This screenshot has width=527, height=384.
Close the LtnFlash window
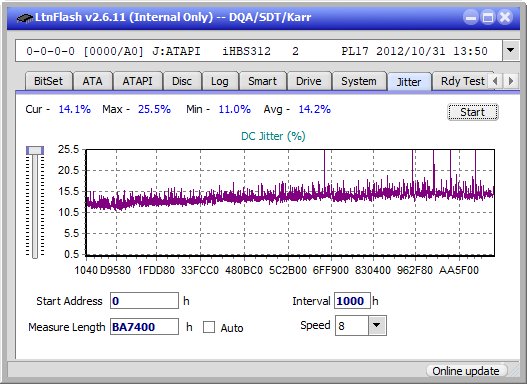505,17
